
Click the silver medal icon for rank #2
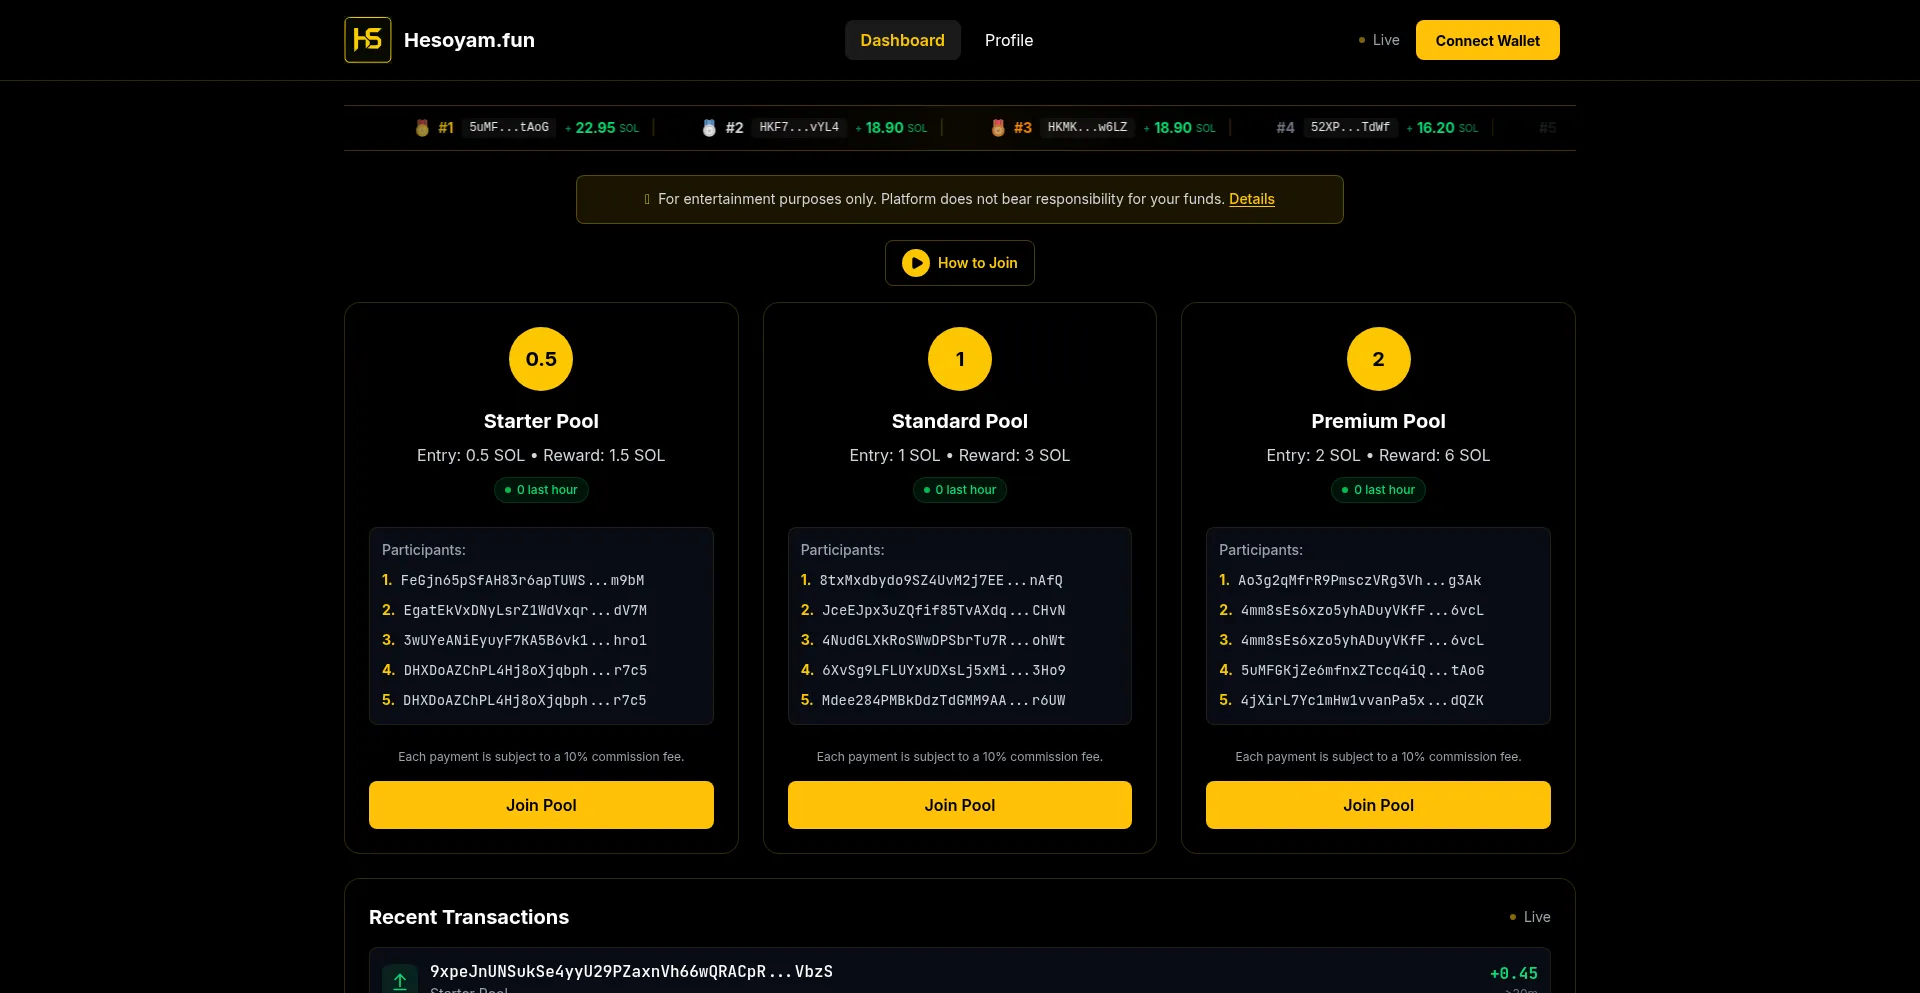pyautogui.click(x=709, y=128)
